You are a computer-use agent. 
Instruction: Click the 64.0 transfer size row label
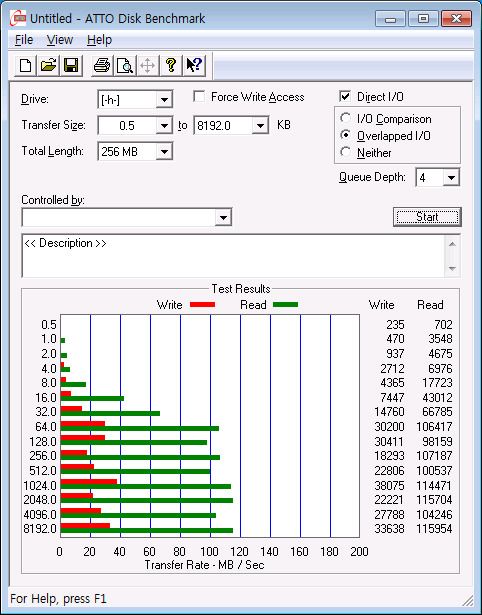(x=46, y=426)
